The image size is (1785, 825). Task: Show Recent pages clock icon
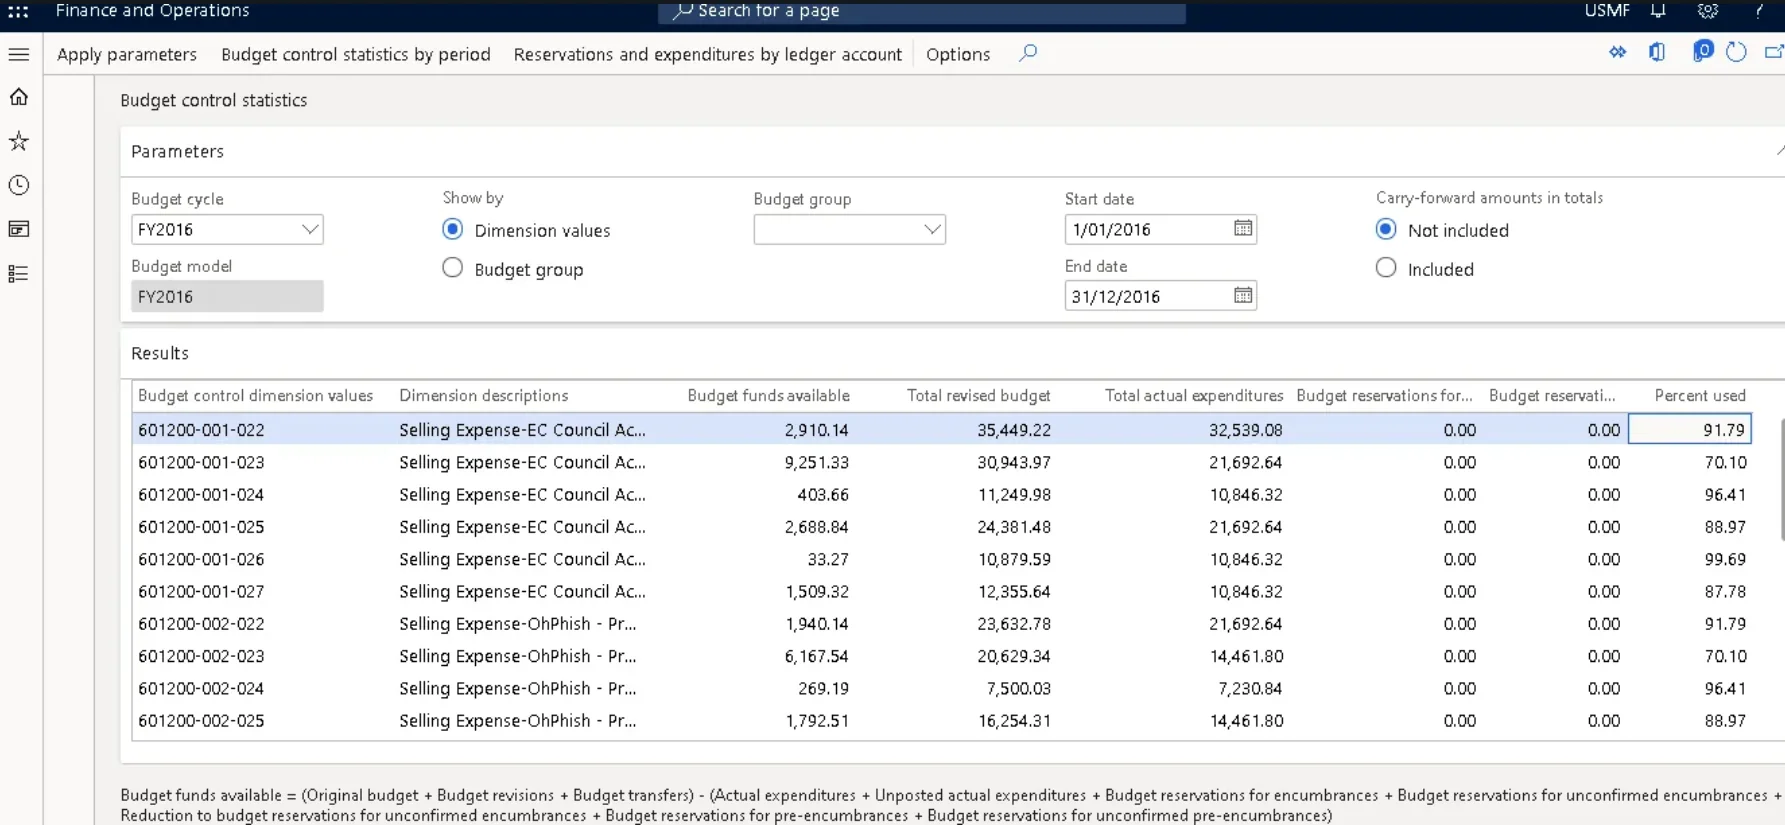coord(19,185)
